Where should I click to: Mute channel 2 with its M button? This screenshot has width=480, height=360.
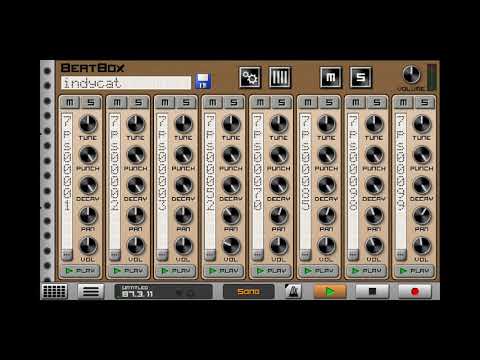[x=117, y=103]
